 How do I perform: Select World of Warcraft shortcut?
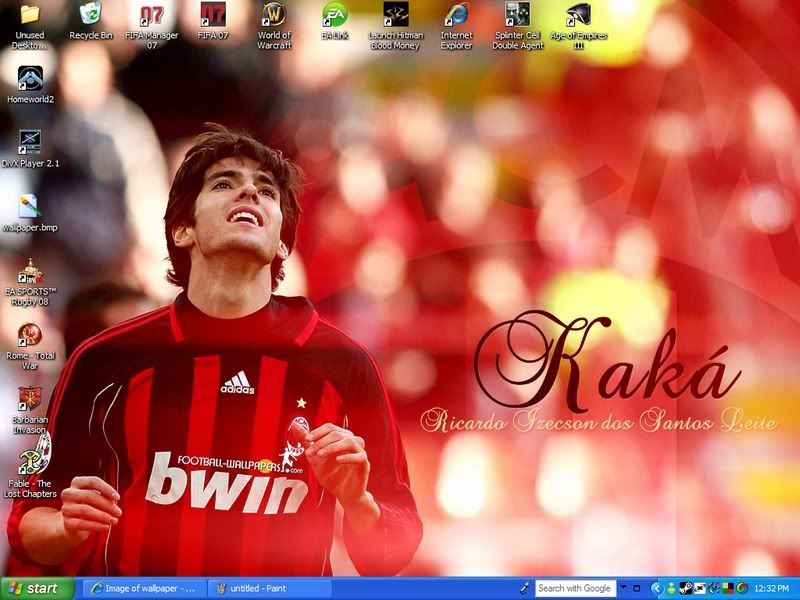point(274,27)
